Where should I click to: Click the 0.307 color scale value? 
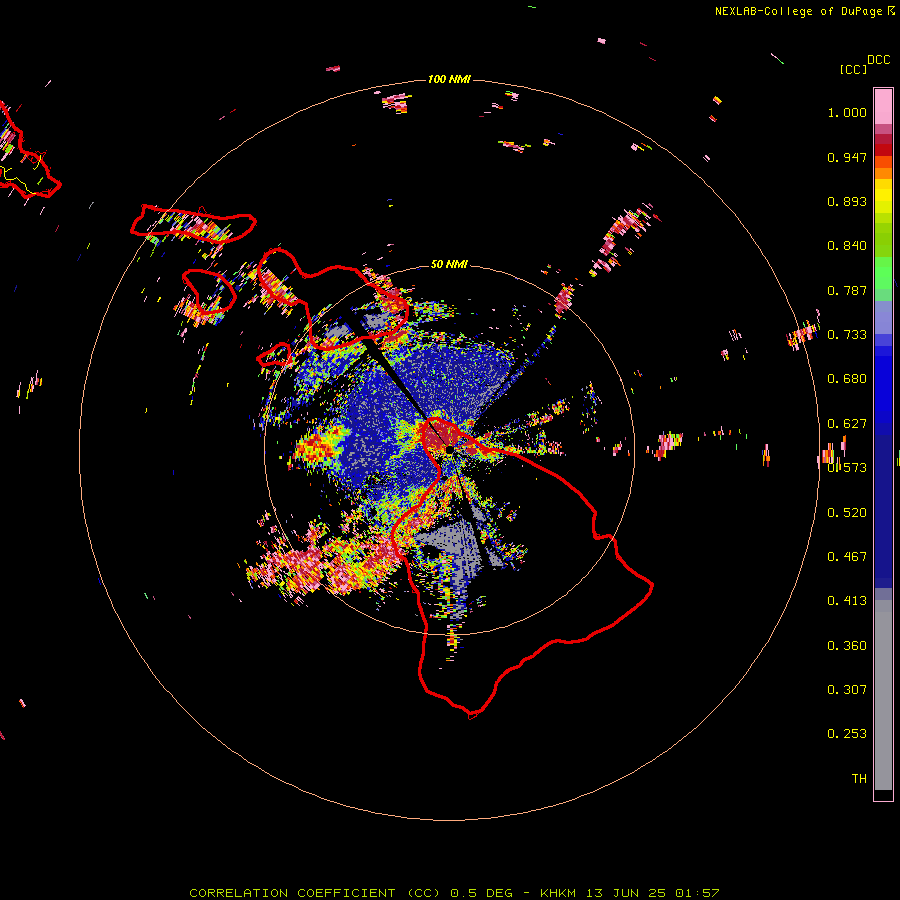coord(847,689)
